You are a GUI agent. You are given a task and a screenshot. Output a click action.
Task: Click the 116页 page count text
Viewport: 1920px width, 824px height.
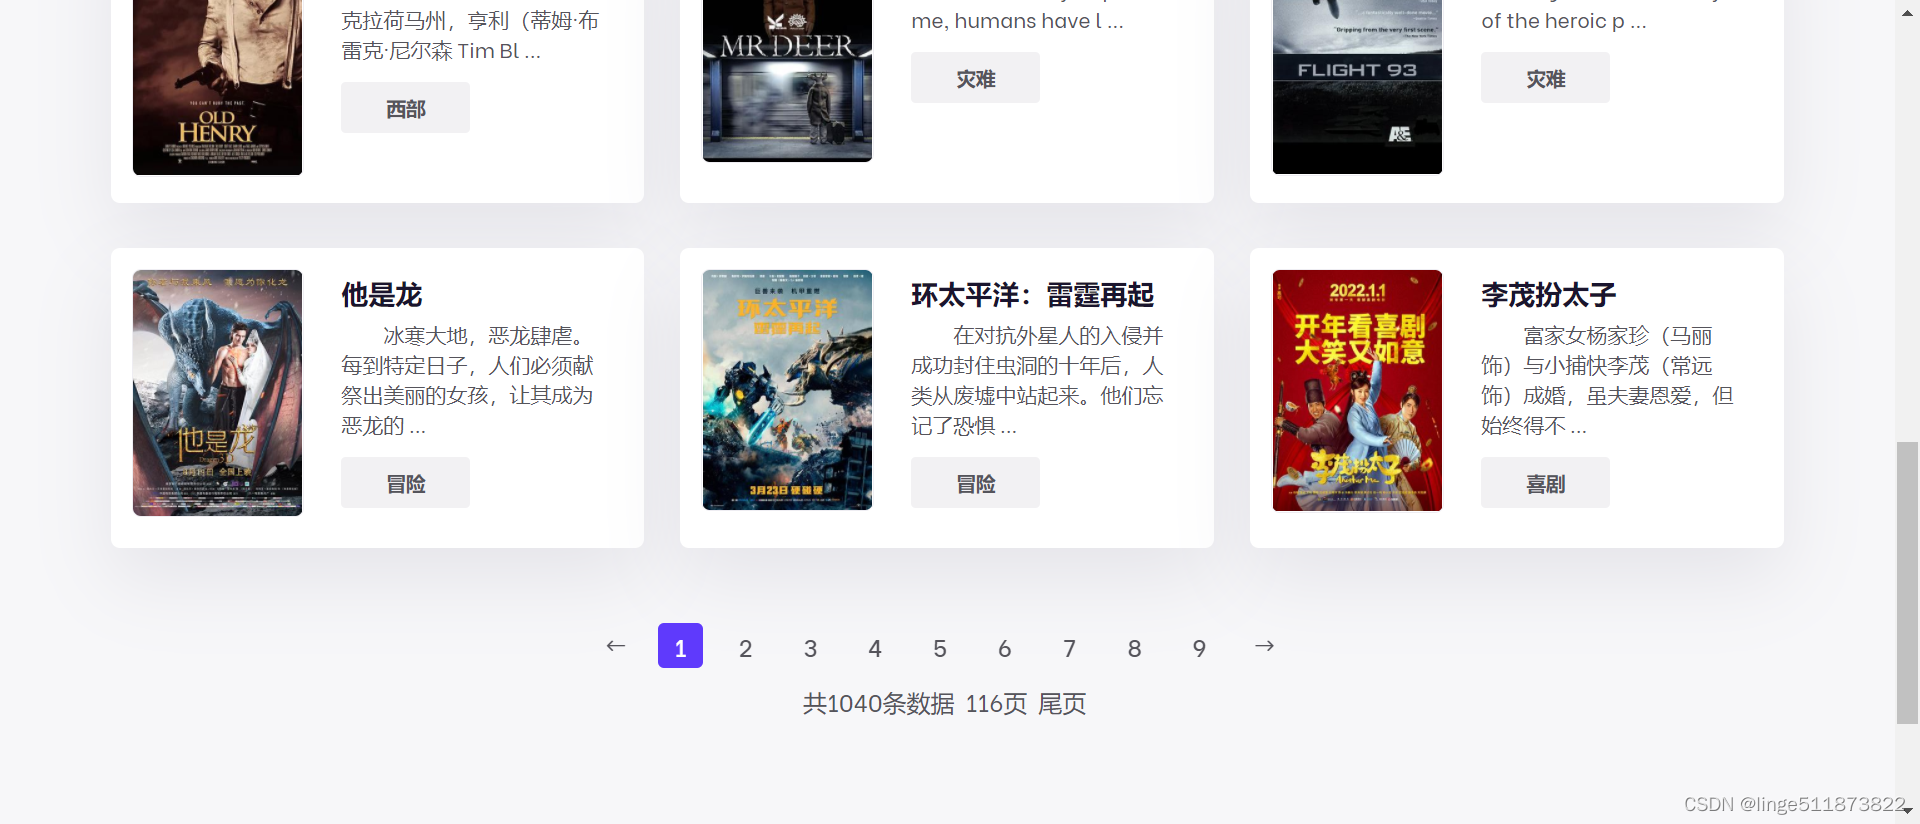996,704
